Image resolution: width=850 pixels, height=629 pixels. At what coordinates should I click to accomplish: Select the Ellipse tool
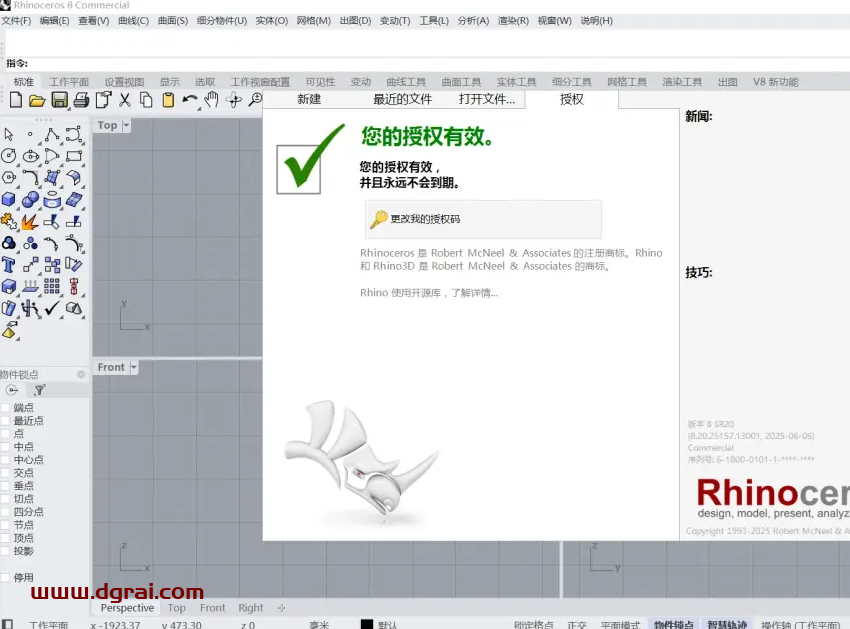click(30, 156)
